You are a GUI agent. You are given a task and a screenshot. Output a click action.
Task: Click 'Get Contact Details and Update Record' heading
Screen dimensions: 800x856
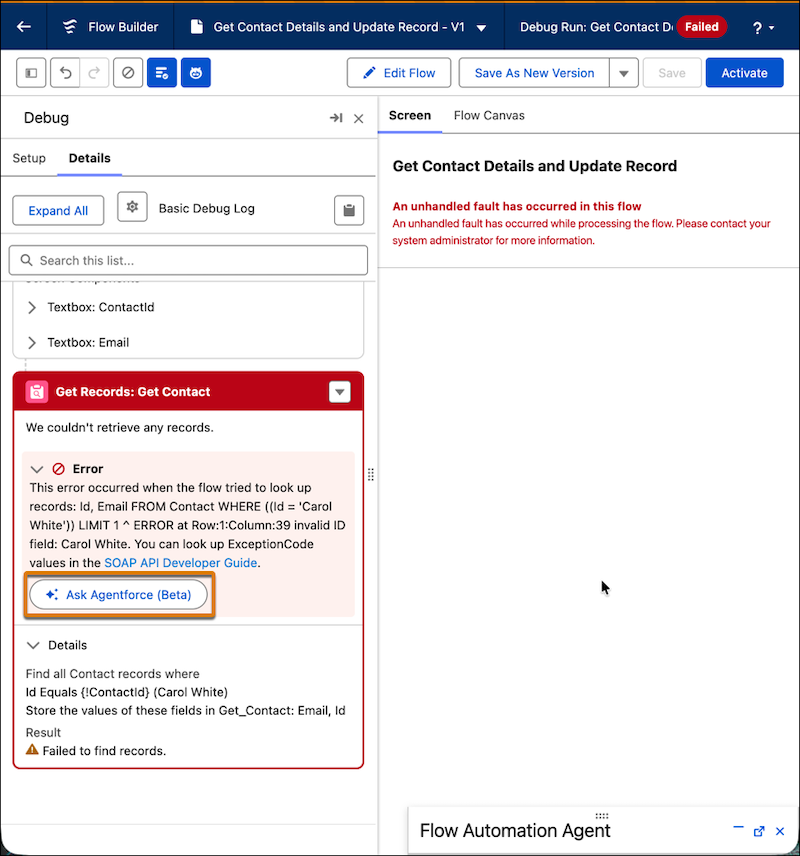[x=535, y=166]
